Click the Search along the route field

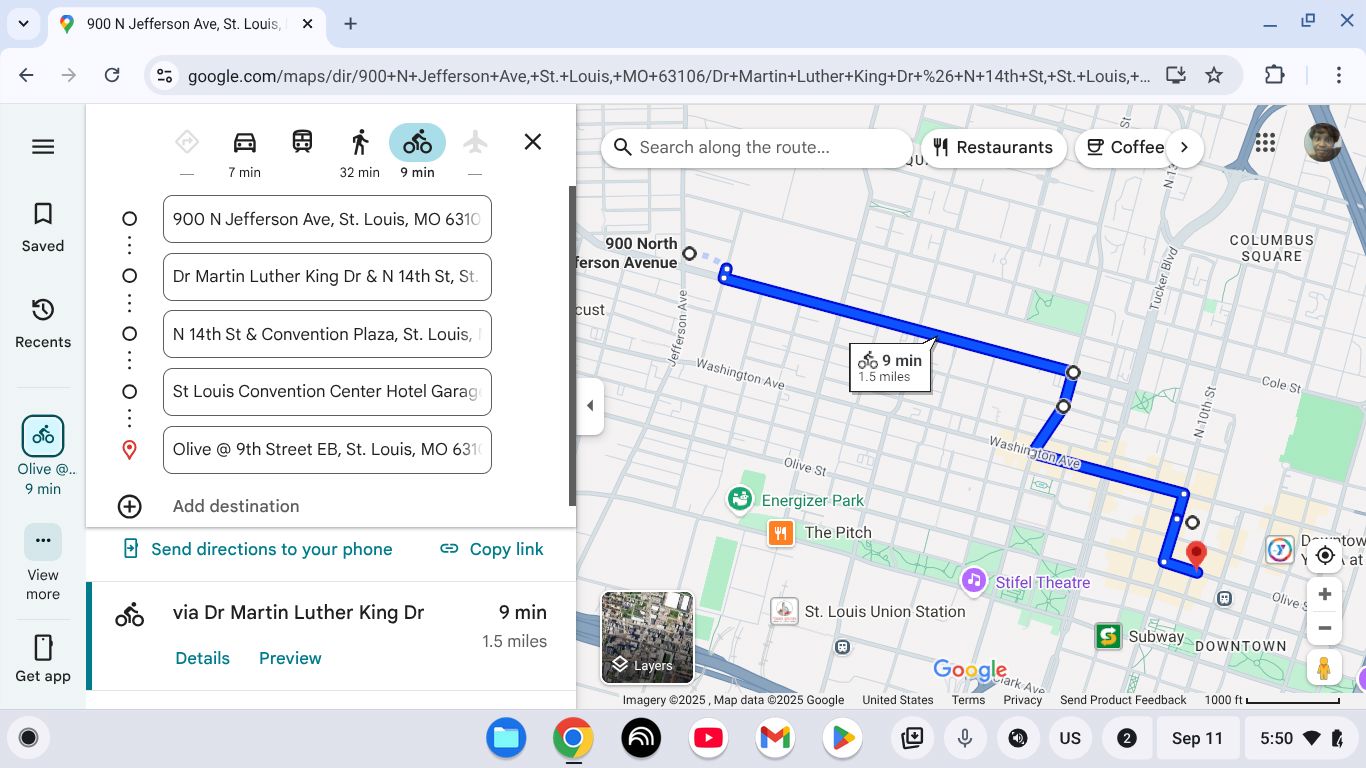760,148
